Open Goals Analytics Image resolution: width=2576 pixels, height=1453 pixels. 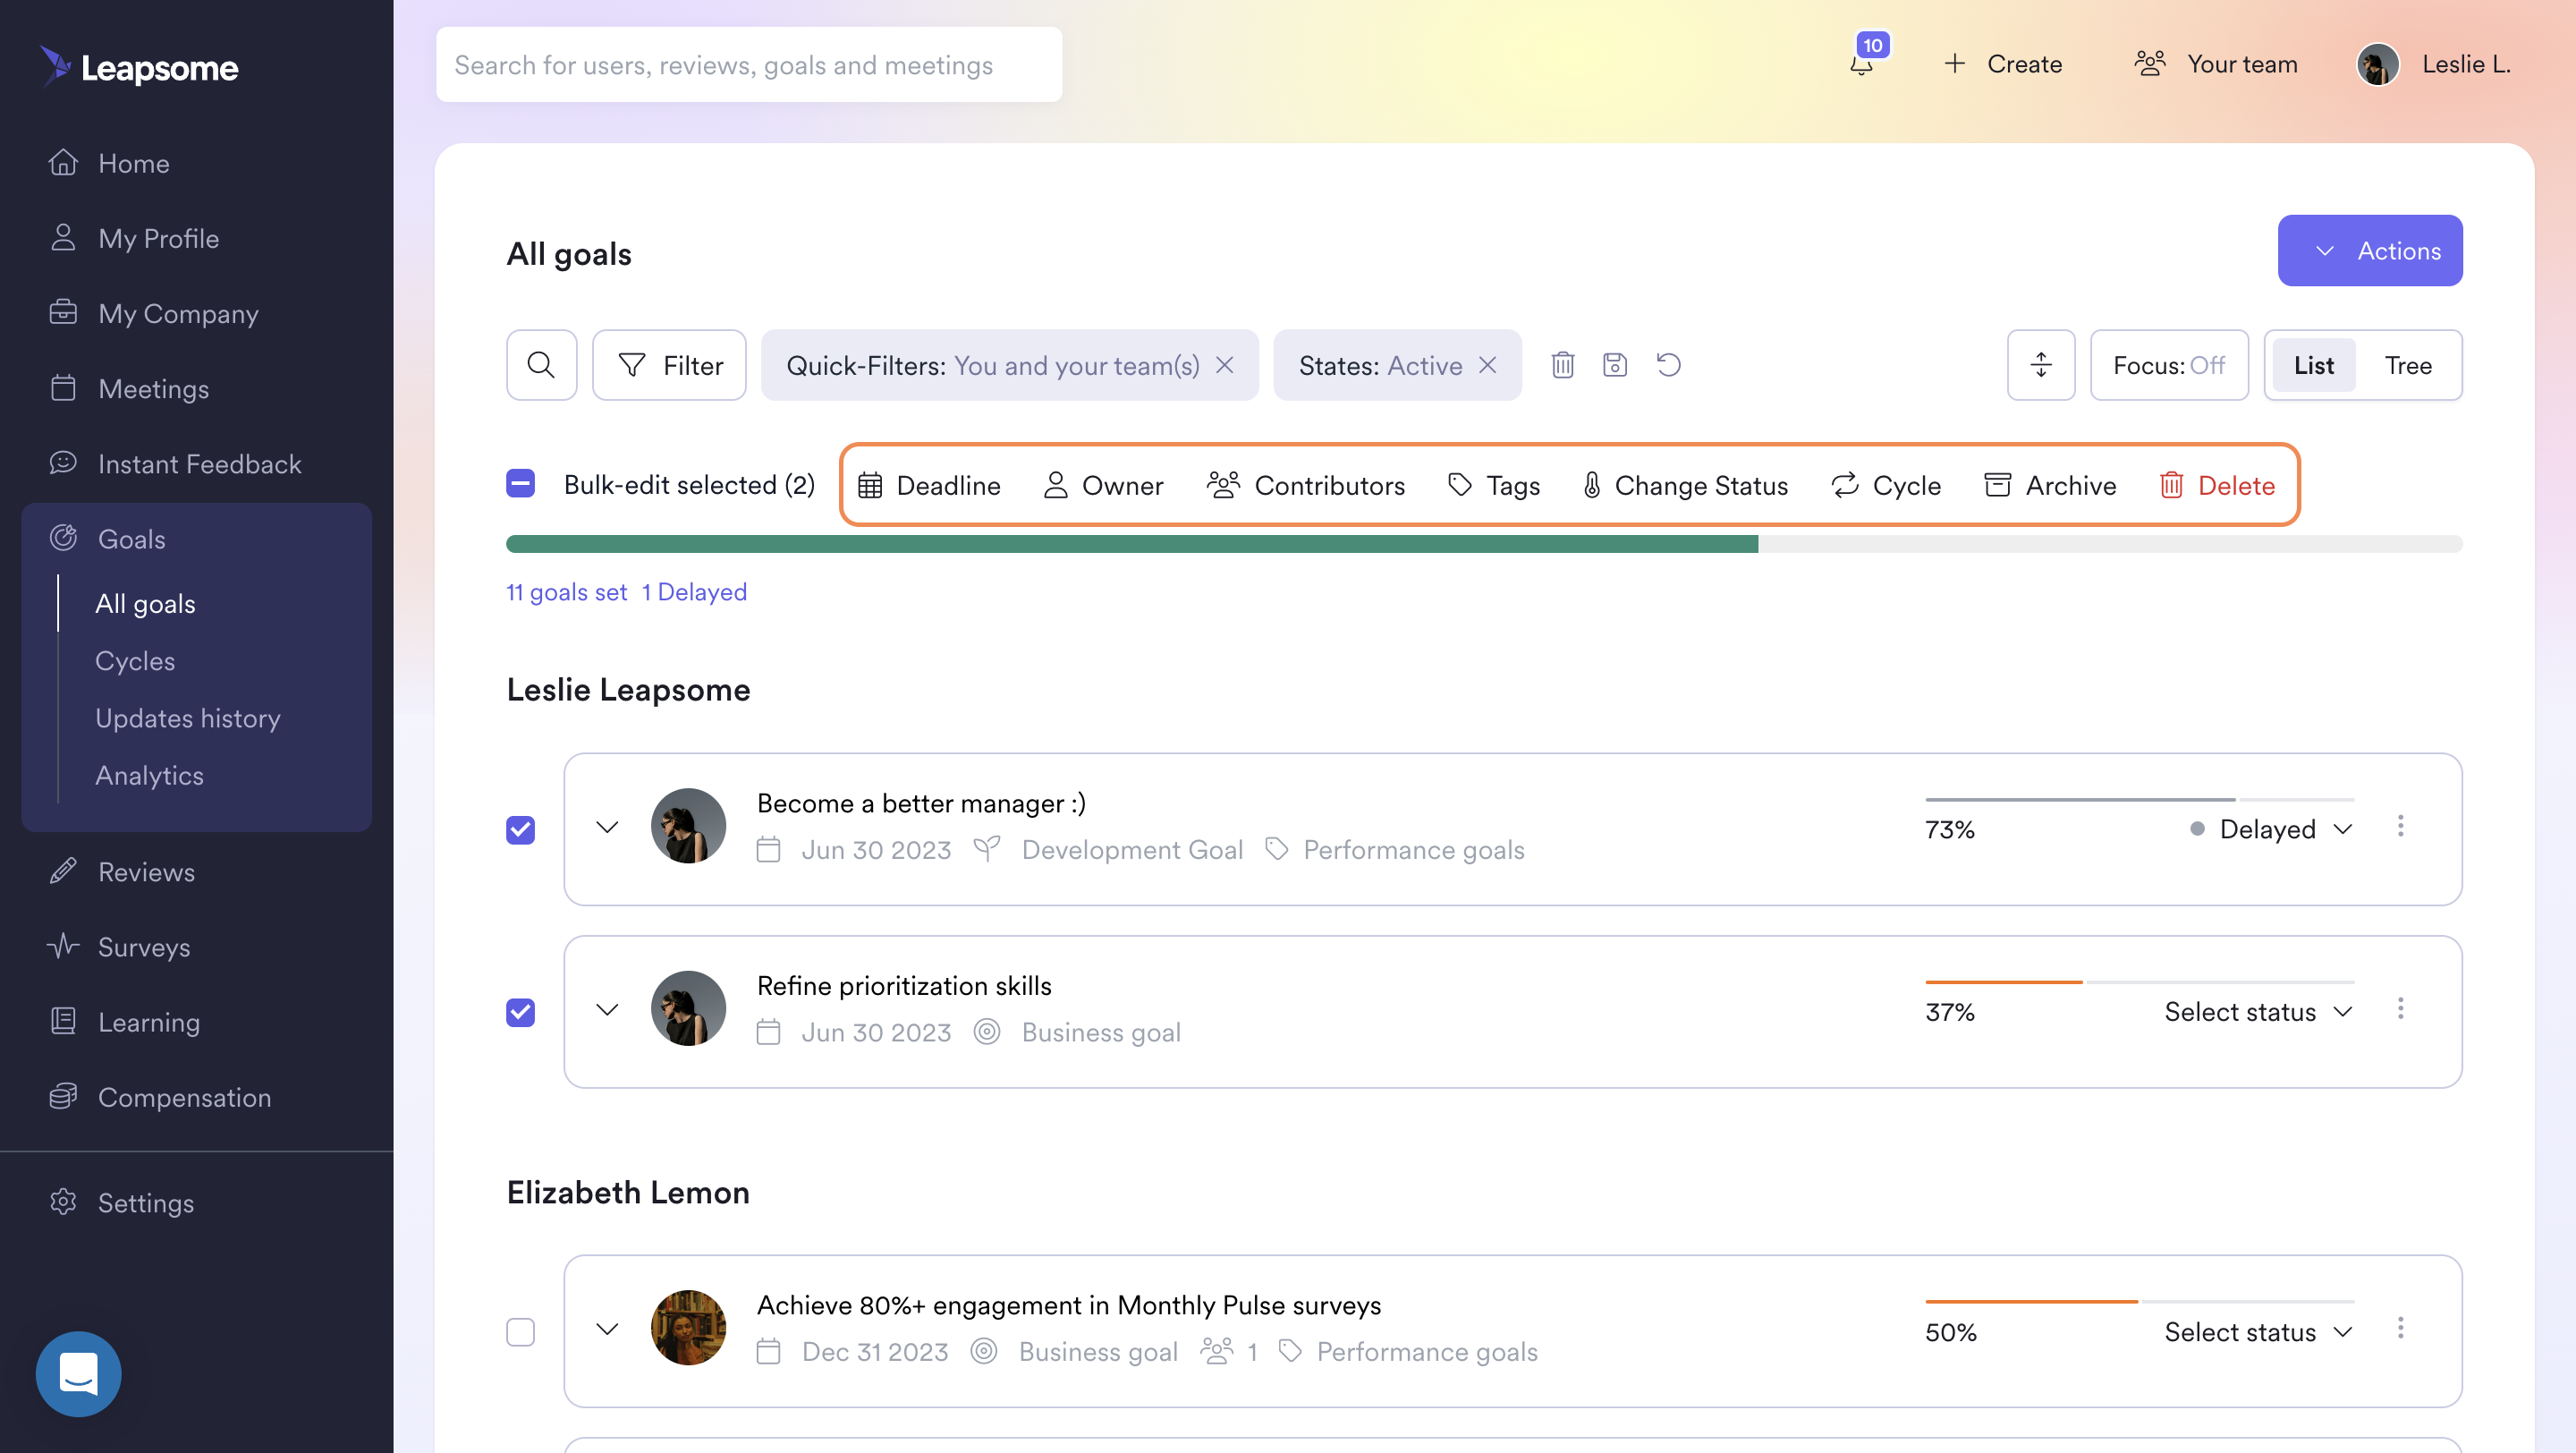point(149,775)
